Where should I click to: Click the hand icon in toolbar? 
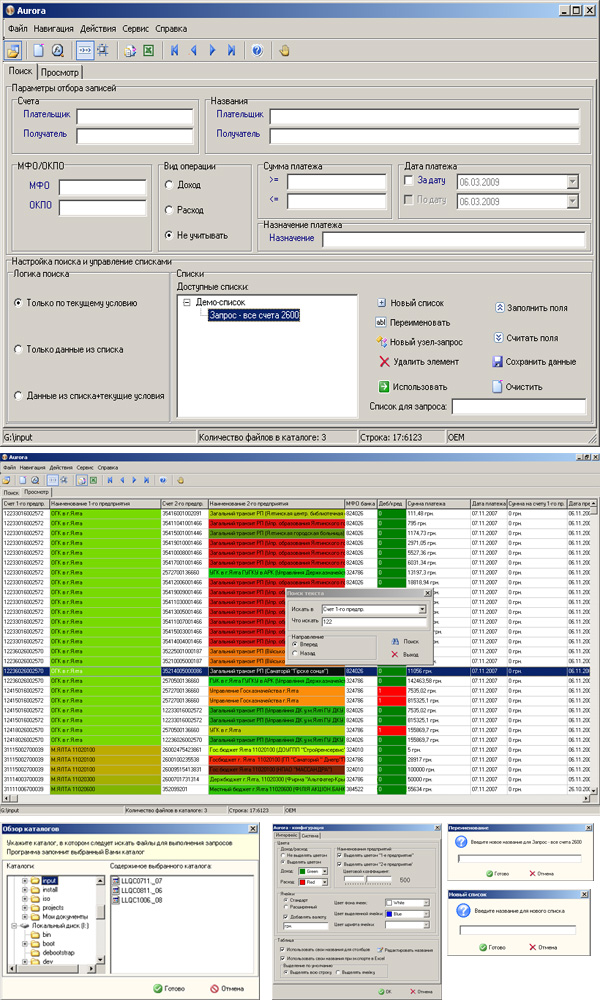[284, 50]
